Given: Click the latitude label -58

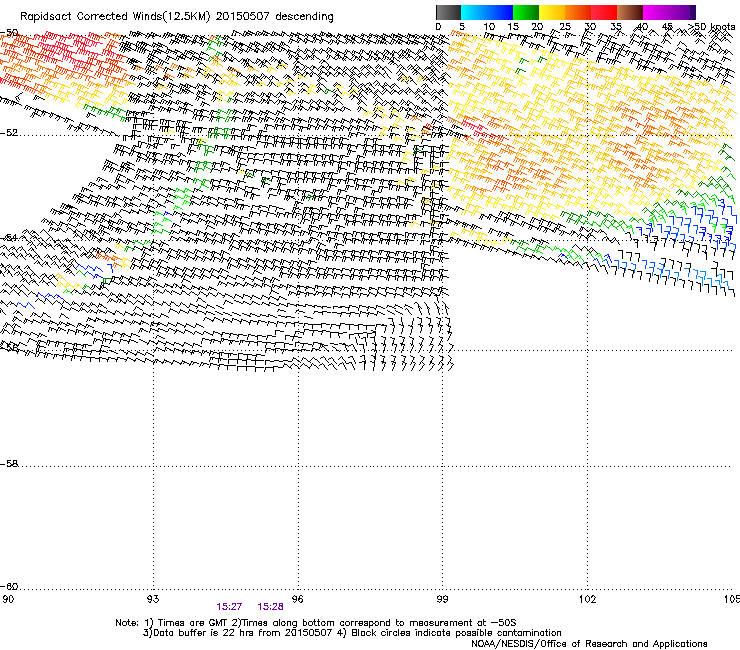Looking at the screenshot, I should 9,464.
